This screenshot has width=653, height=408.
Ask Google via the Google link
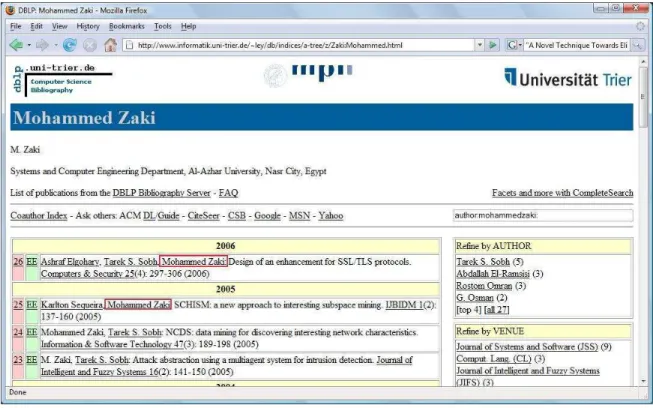[x=267, y=216]
